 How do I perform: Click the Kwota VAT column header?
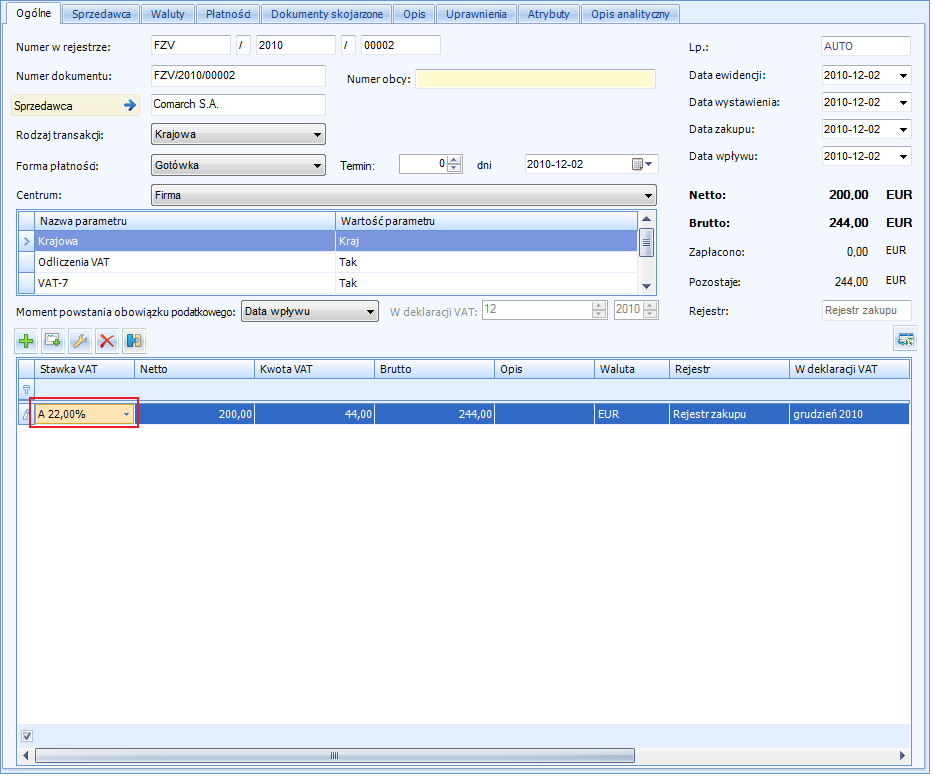[315, 369]
